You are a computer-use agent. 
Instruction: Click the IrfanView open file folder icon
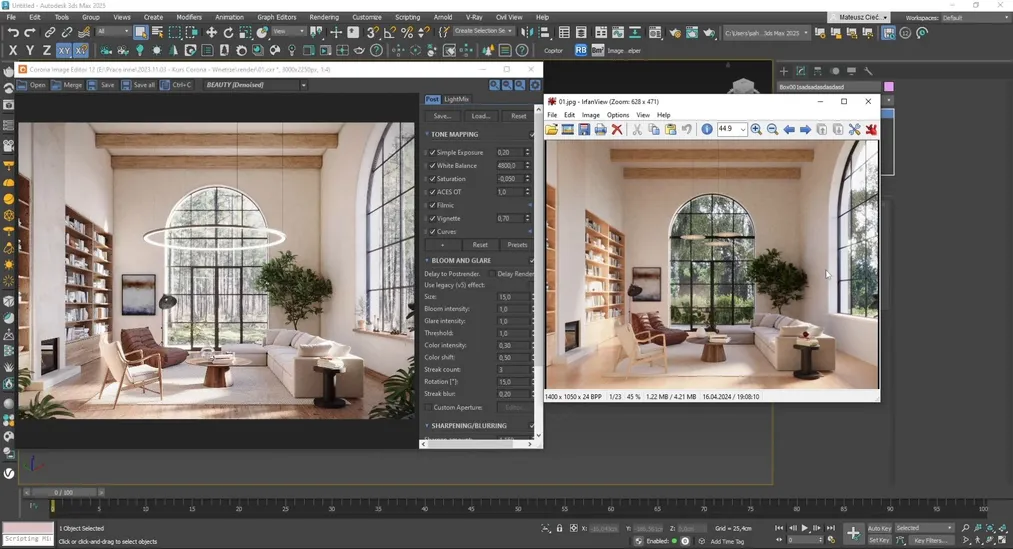point(552,129)
